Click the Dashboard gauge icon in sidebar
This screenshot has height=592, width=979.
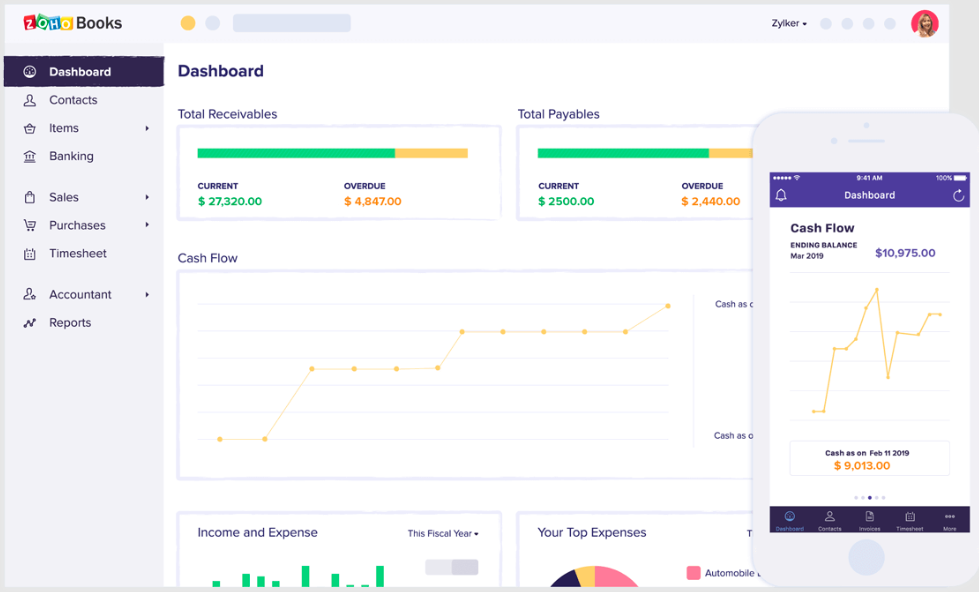pyautogui.click(x=29, y=71)
